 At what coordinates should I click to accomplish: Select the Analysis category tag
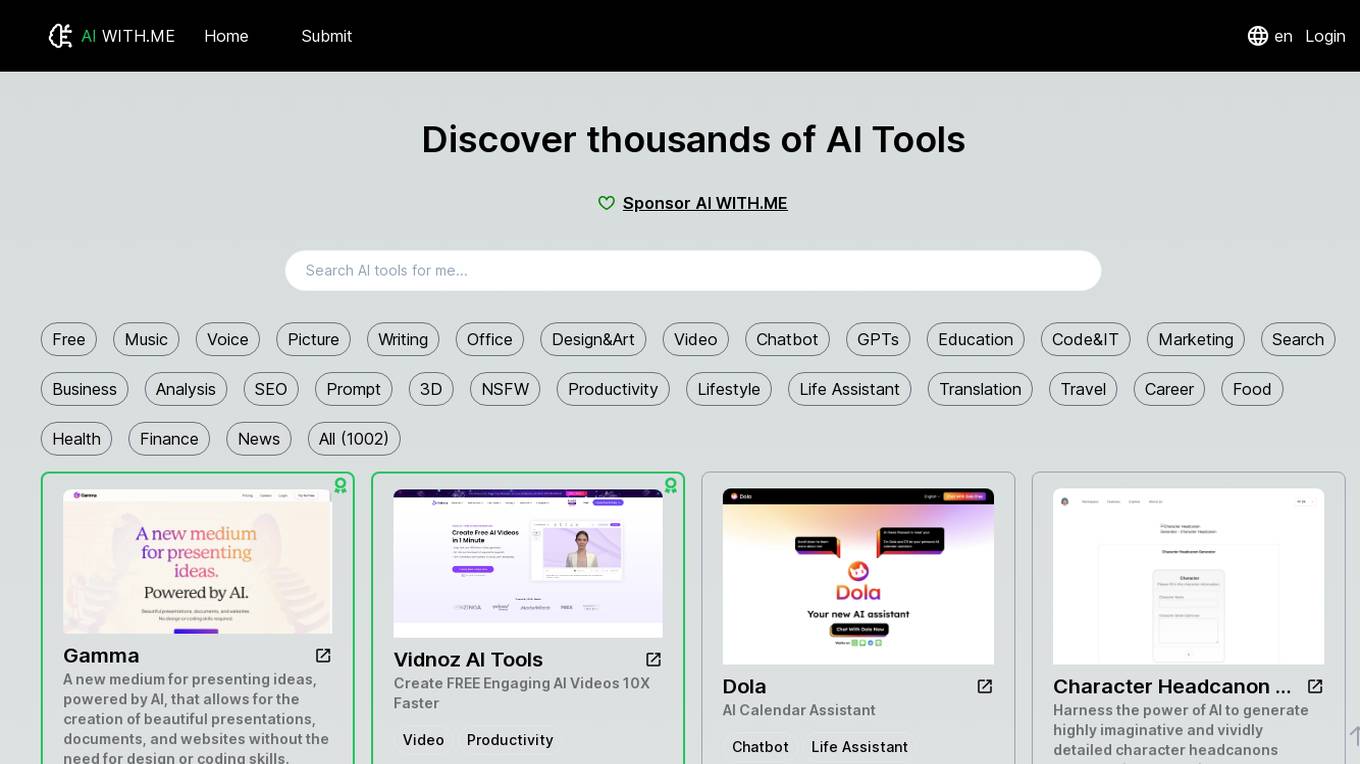[x=186, y=389]
